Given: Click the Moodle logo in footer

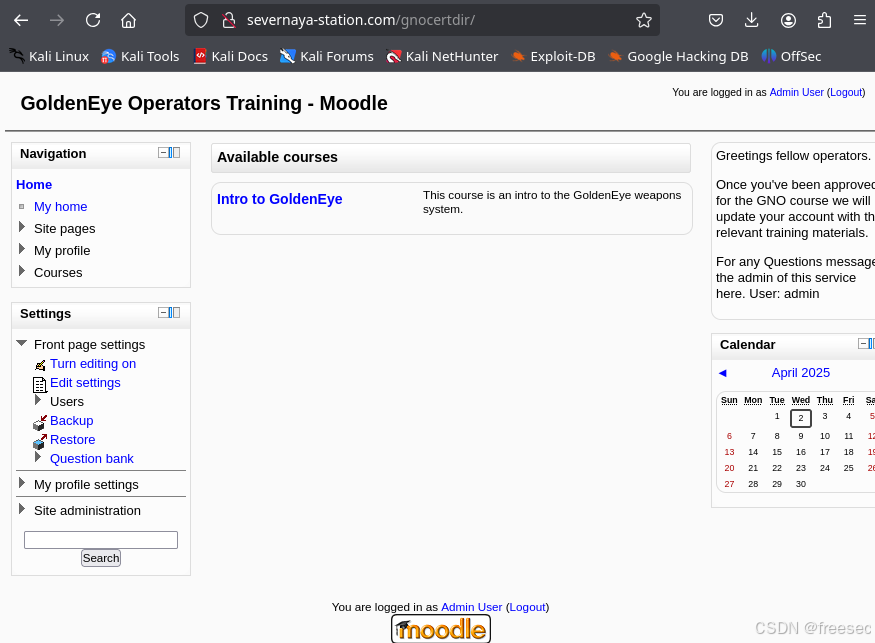Looking at the screenshot, I should [441, 629].
